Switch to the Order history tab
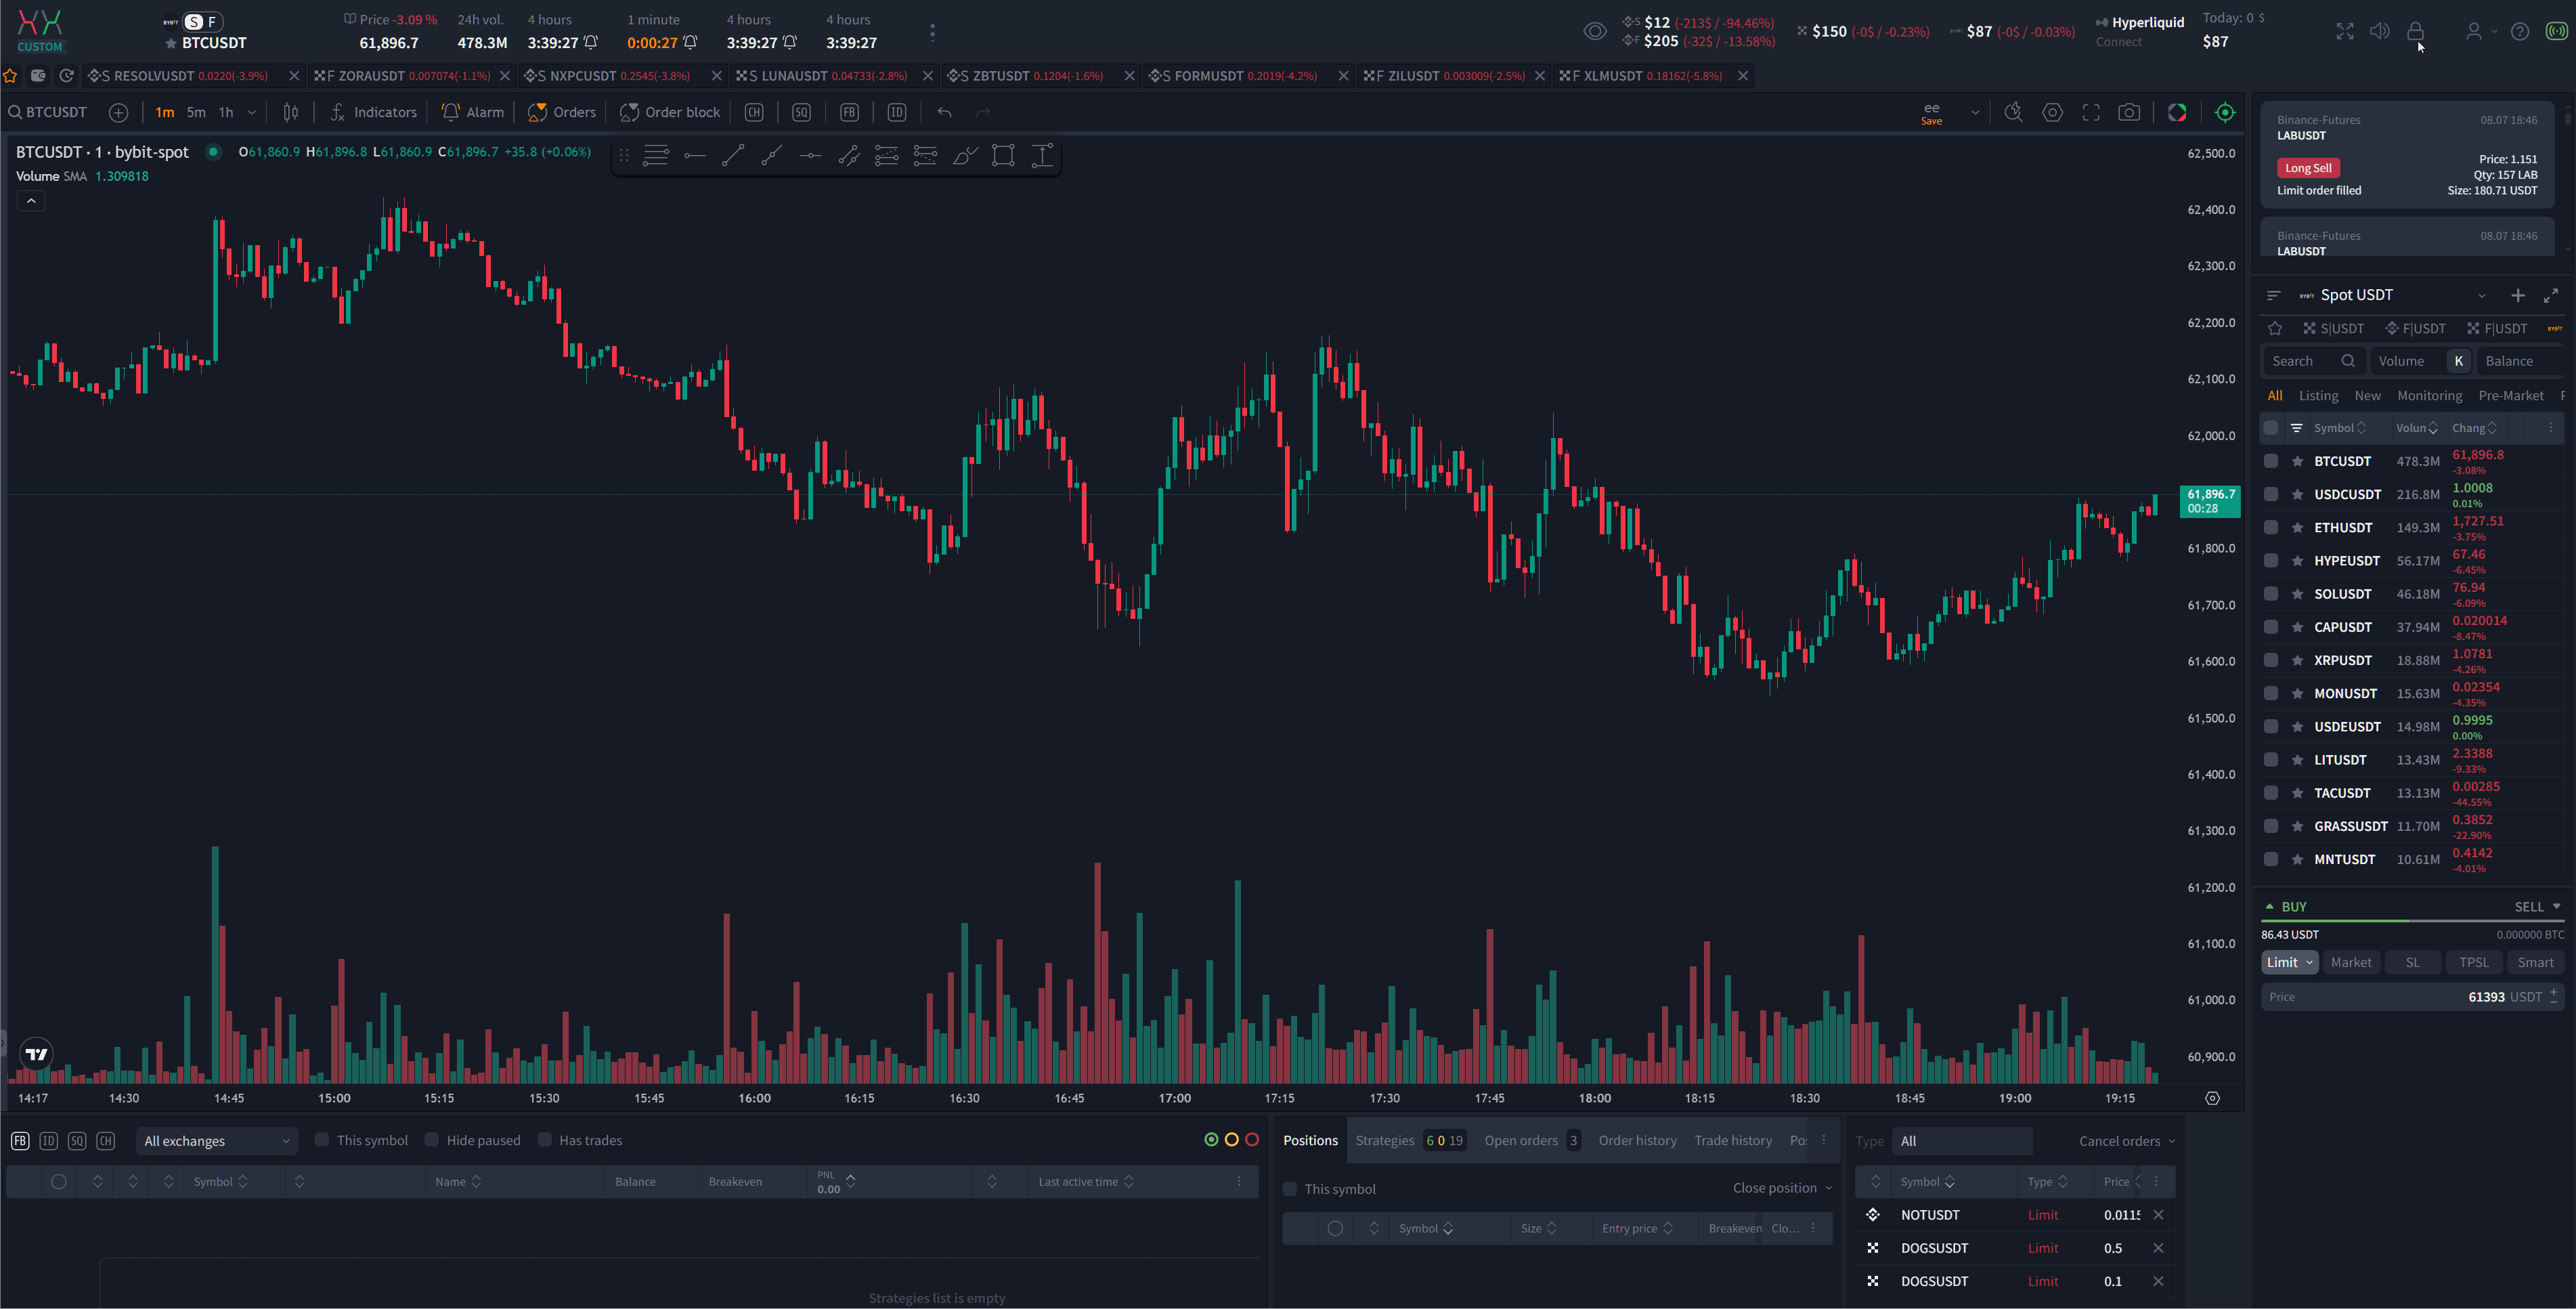This screenshot has height=1309, width=2576. click(x=1637, y=1140)
